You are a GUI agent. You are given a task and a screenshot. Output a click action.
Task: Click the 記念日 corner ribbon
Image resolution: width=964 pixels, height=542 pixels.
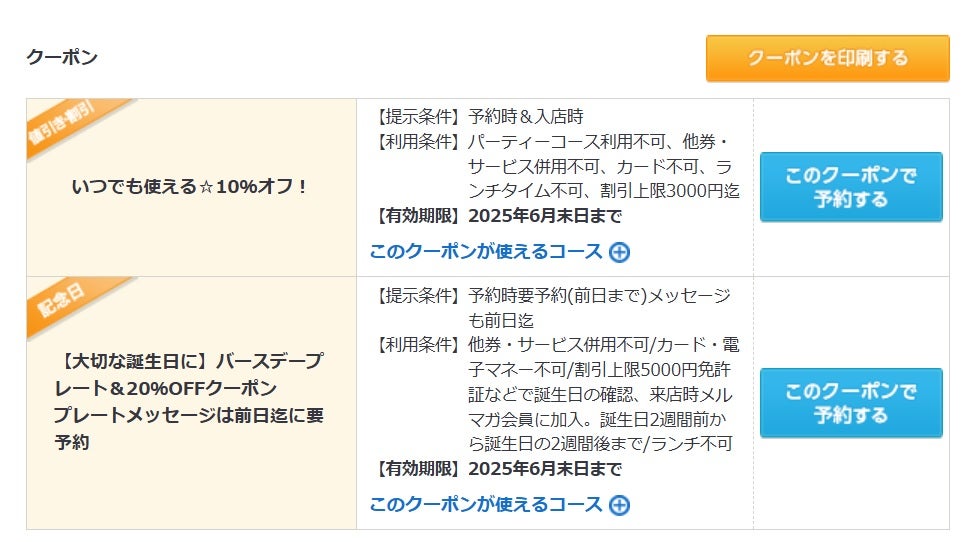tap(61, 302)
